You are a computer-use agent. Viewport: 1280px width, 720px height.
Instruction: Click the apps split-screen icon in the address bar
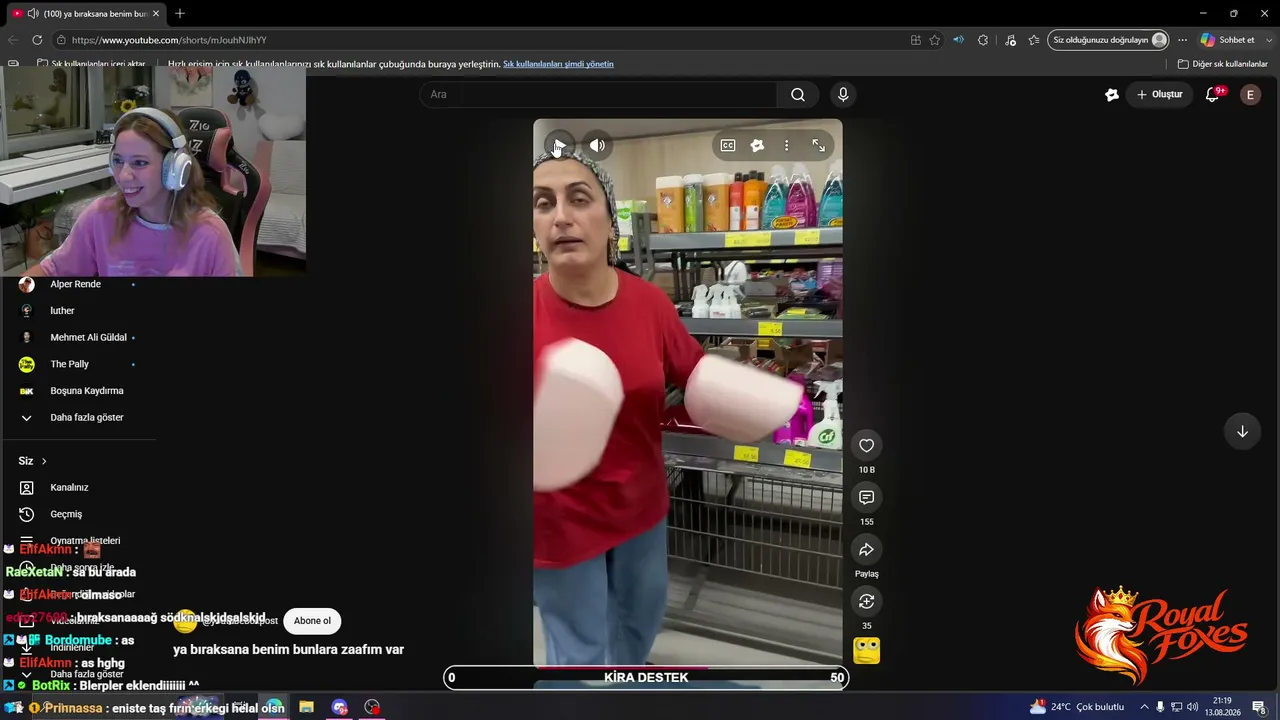[x=915, y=40]
